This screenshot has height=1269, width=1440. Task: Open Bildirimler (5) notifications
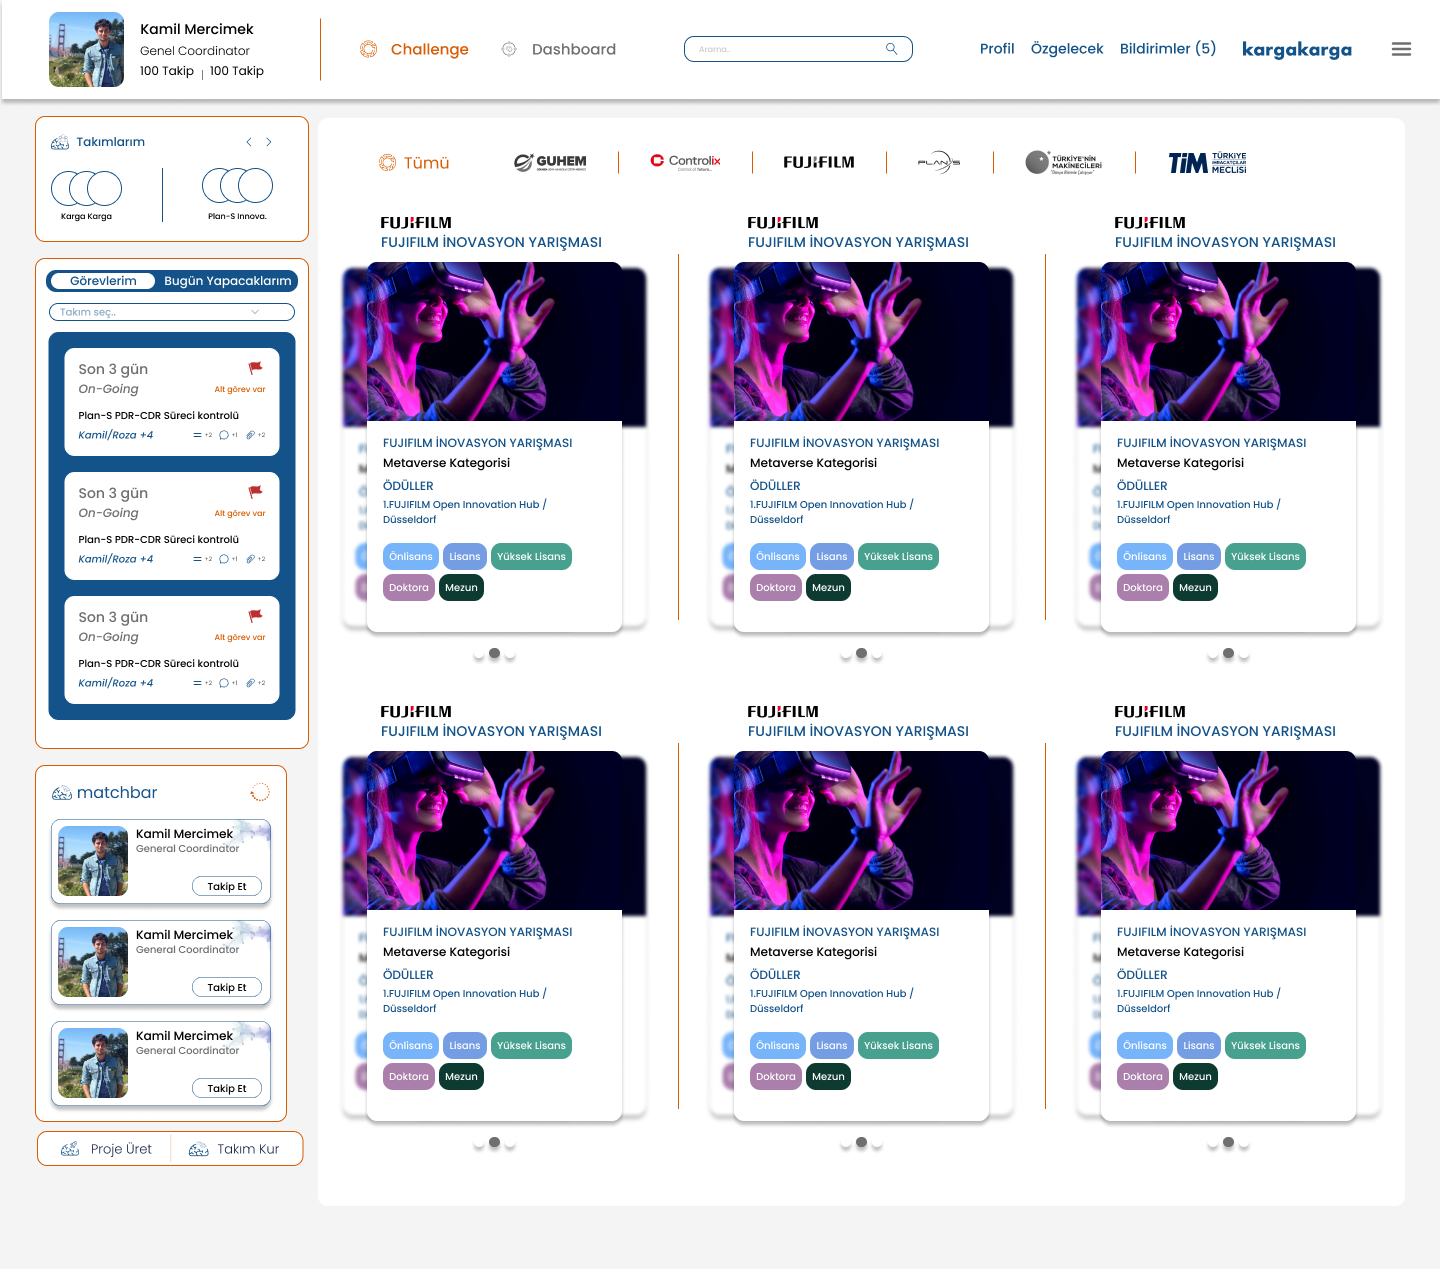coord(1168,48)
